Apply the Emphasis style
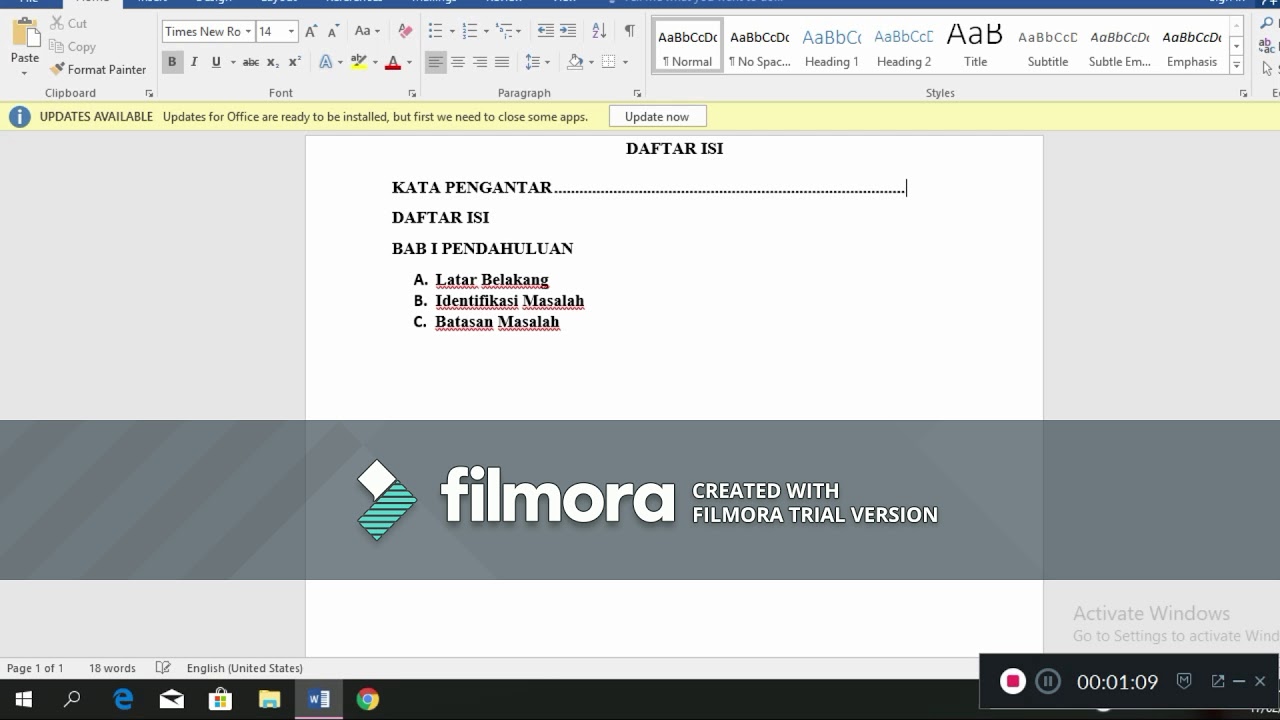Screen dimensions: 1280x720 point(1192,46)
